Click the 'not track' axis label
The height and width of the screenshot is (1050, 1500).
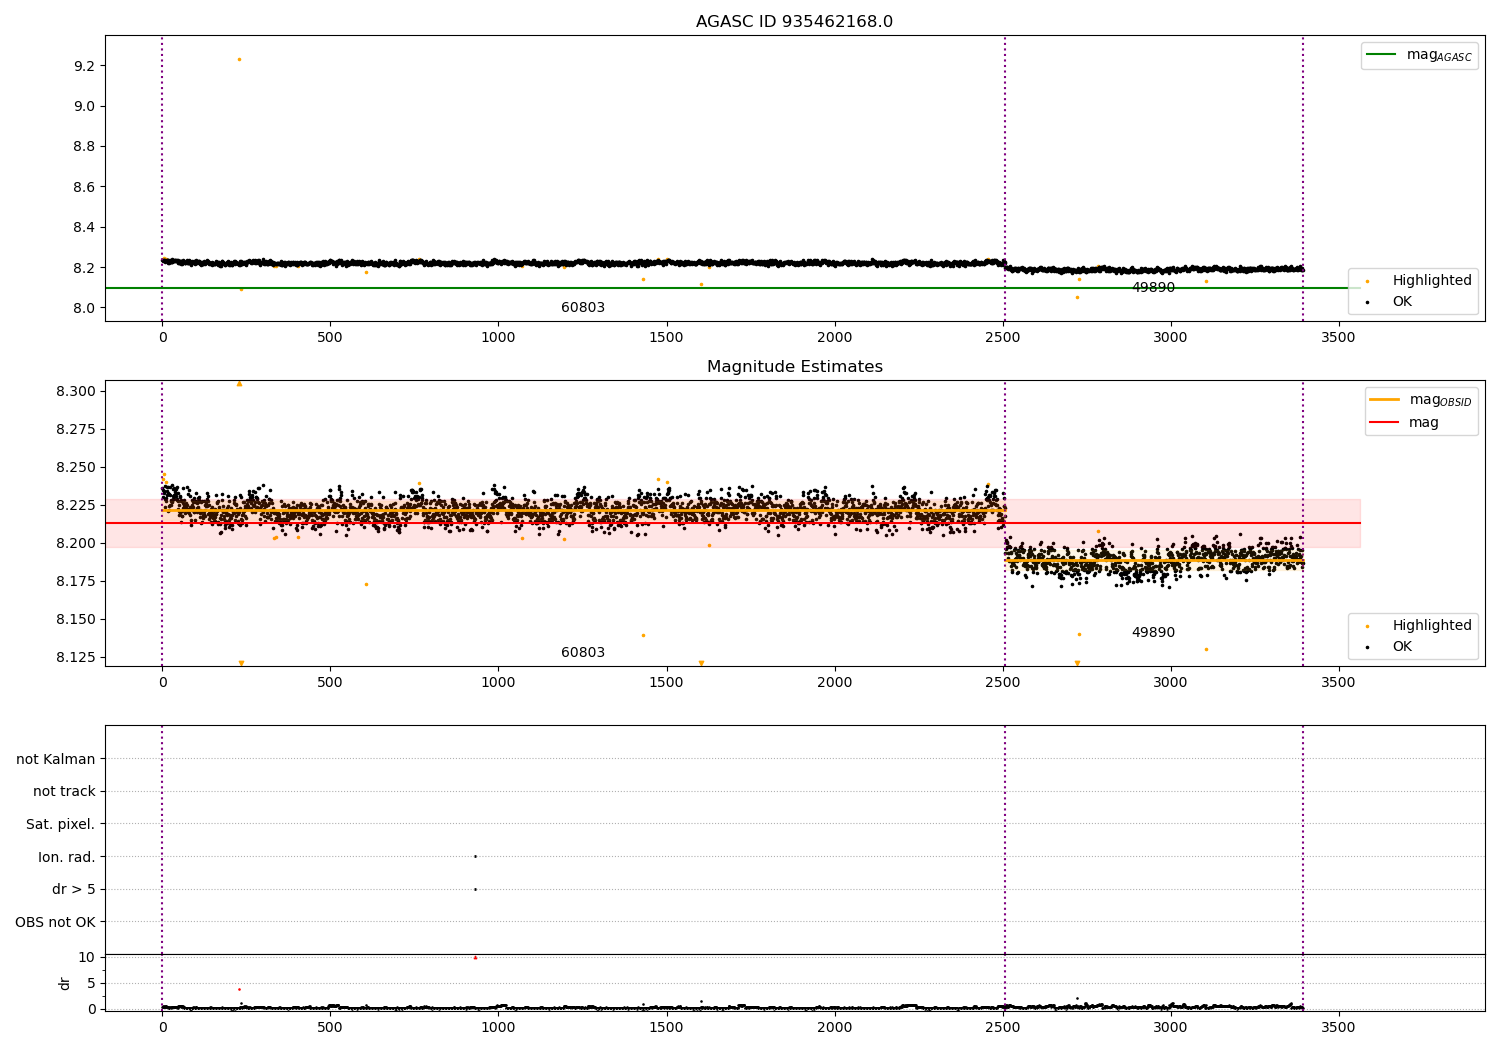pyautogui.click(x=64, y=791)
